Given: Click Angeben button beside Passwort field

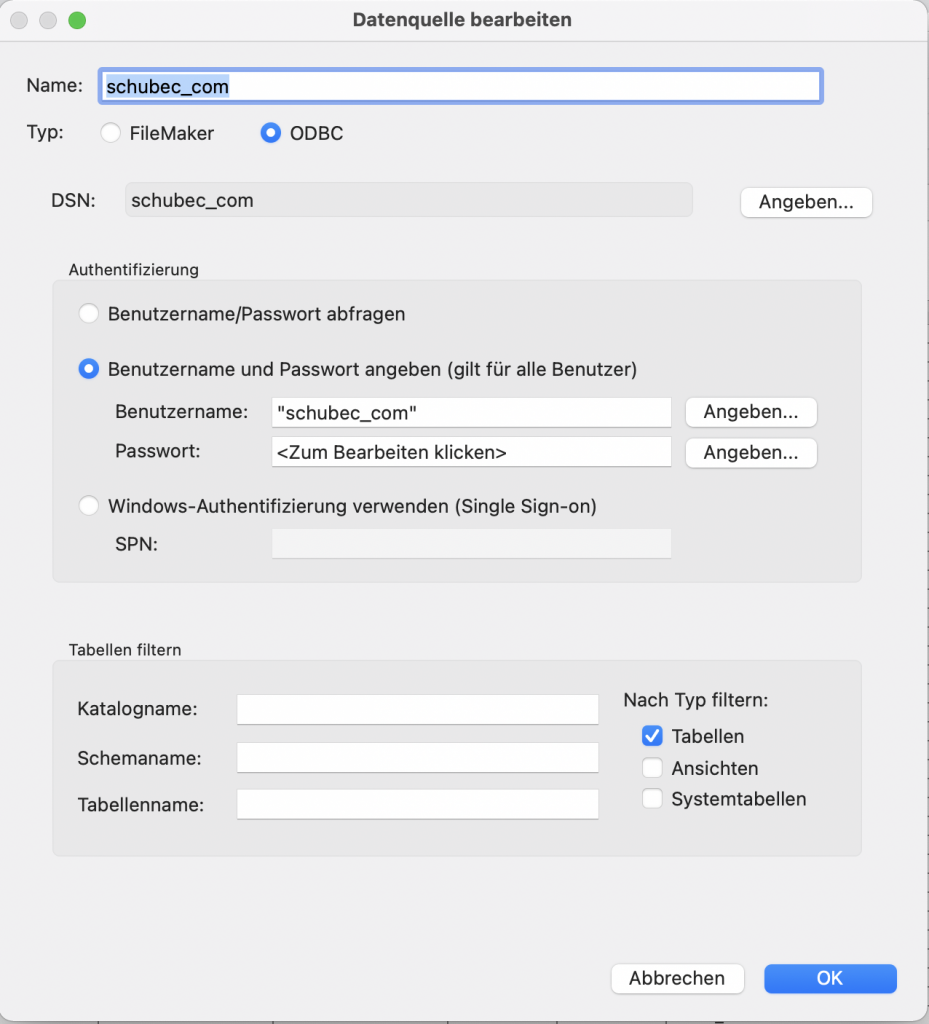Looking at the screenshot, I should 751,453.
